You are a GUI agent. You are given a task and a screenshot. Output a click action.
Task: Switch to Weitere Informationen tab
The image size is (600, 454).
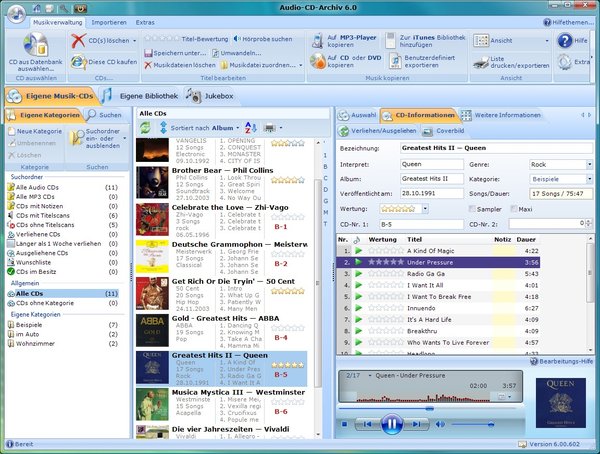click(502, 115)
